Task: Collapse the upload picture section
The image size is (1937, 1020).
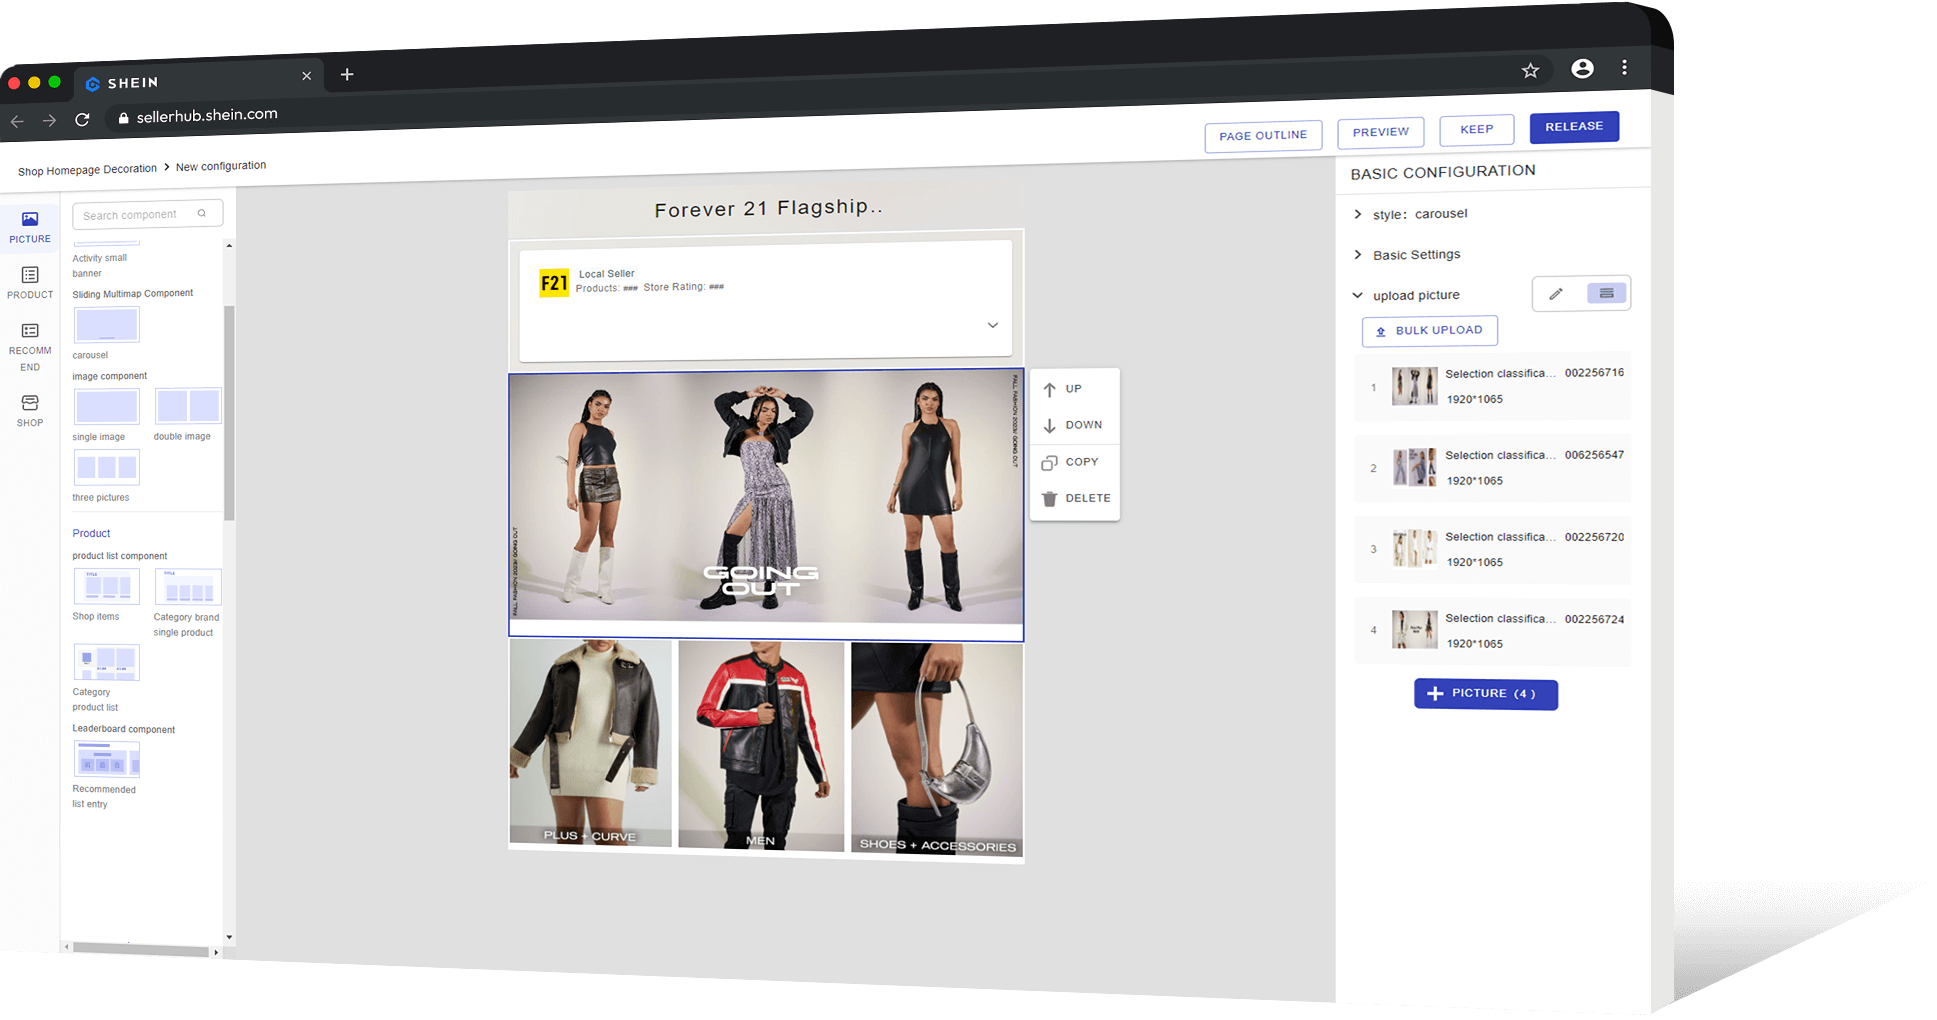Action: coord(1357,295)
